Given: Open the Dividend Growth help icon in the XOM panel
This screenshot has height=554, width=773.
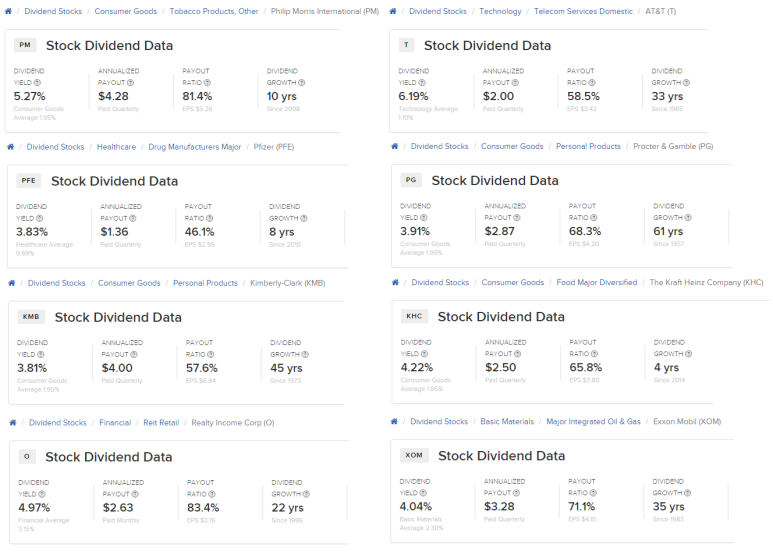Looking at the screenshot, I should point(687,493).
